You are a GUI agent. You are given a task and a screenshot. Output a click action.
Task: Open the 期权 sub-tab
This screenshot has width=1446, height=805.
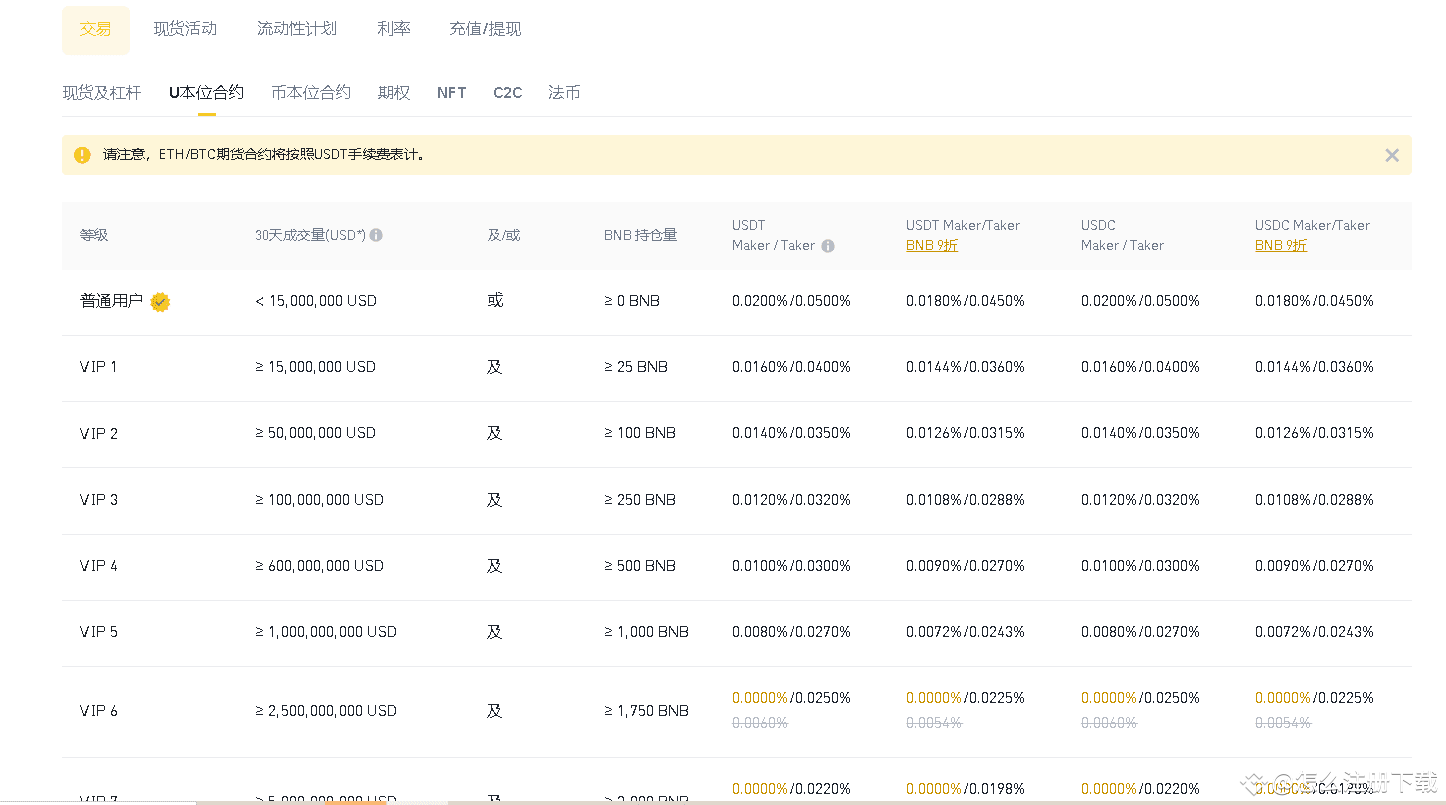(x=394, y=93)
